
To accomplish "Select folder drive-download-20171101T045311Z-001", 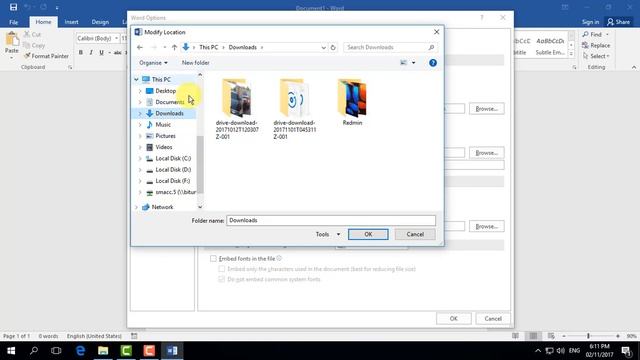I will (x=295, y=109).
